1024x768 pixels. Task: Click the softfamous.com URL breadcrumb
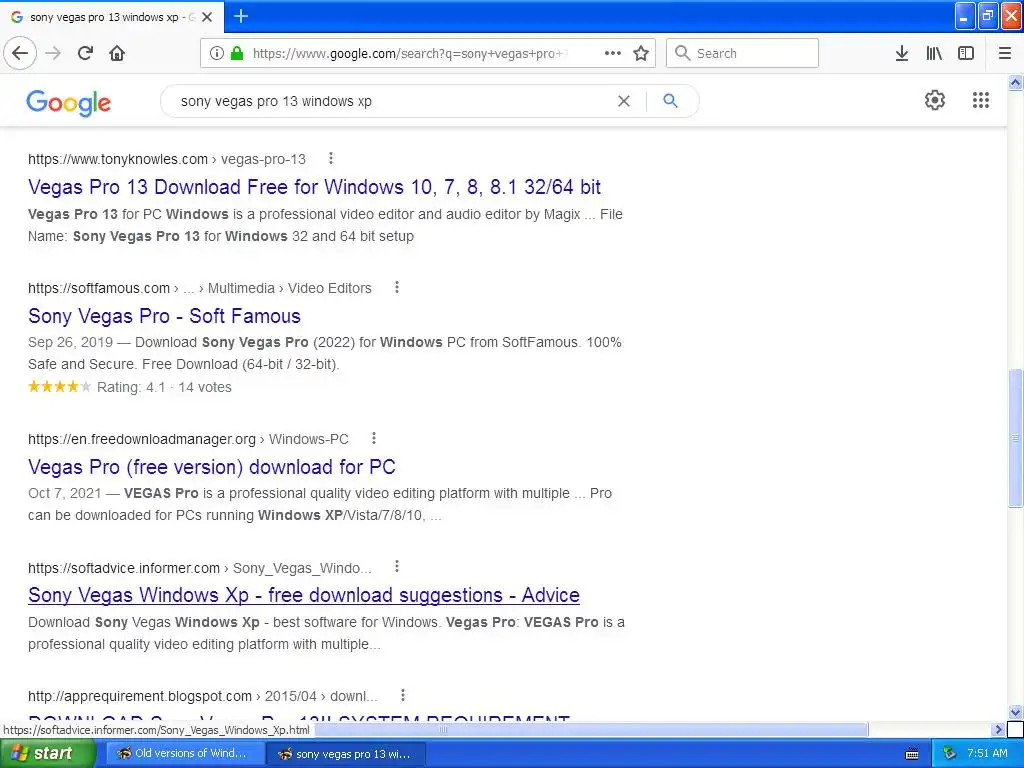coord(200,288)
